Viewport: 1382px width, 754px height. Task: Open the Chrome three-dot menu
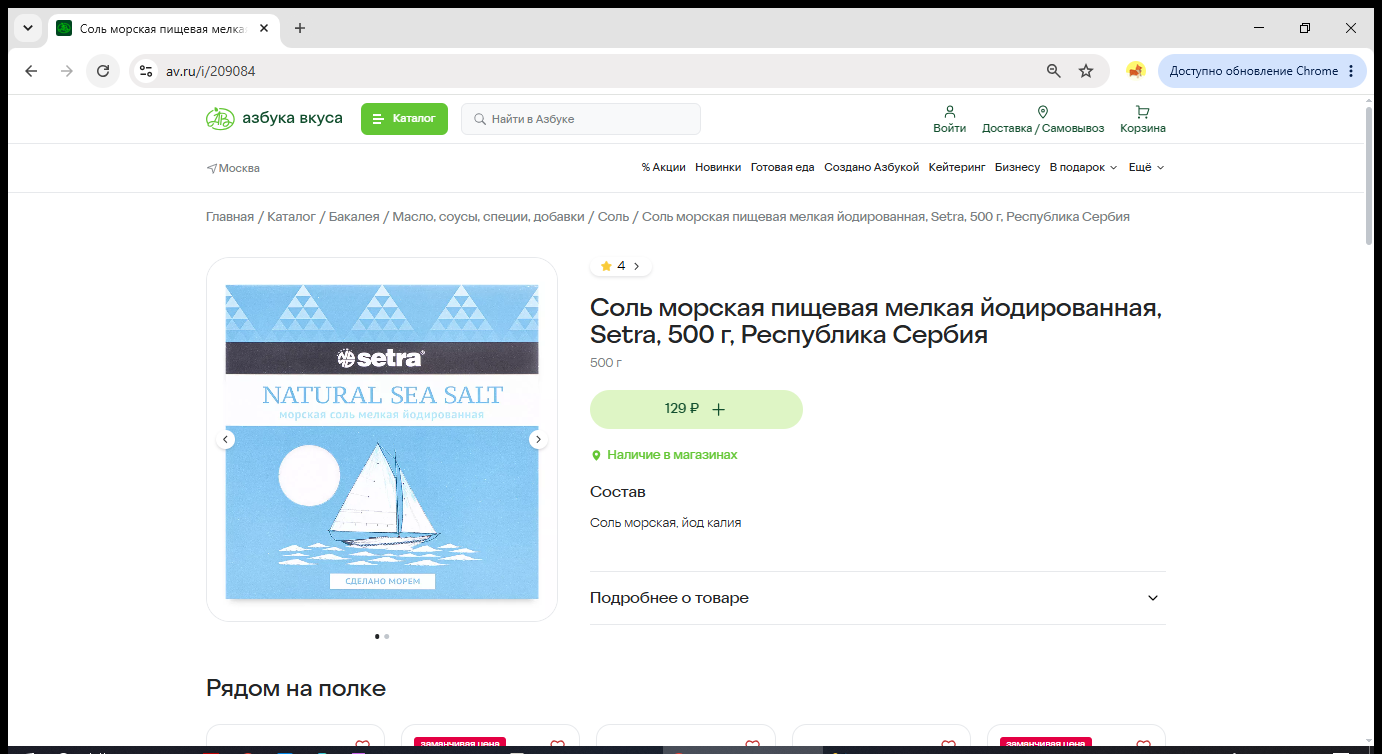coord(1351,71)
